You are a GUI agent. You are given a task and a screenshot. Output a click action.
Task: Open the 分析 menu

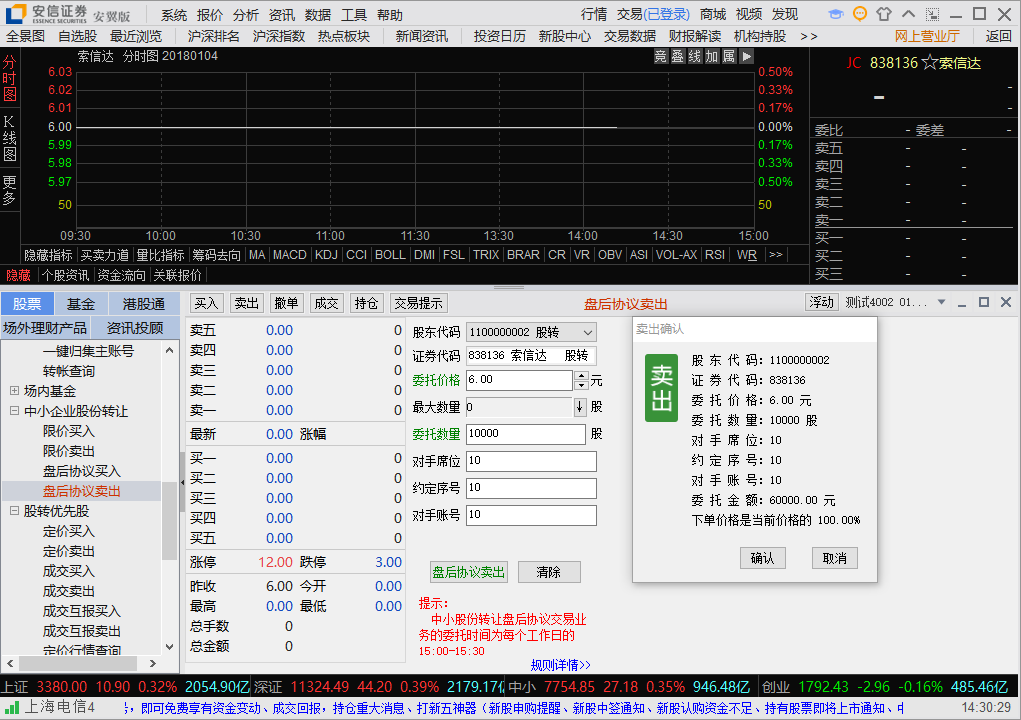(x=245, y=15)
